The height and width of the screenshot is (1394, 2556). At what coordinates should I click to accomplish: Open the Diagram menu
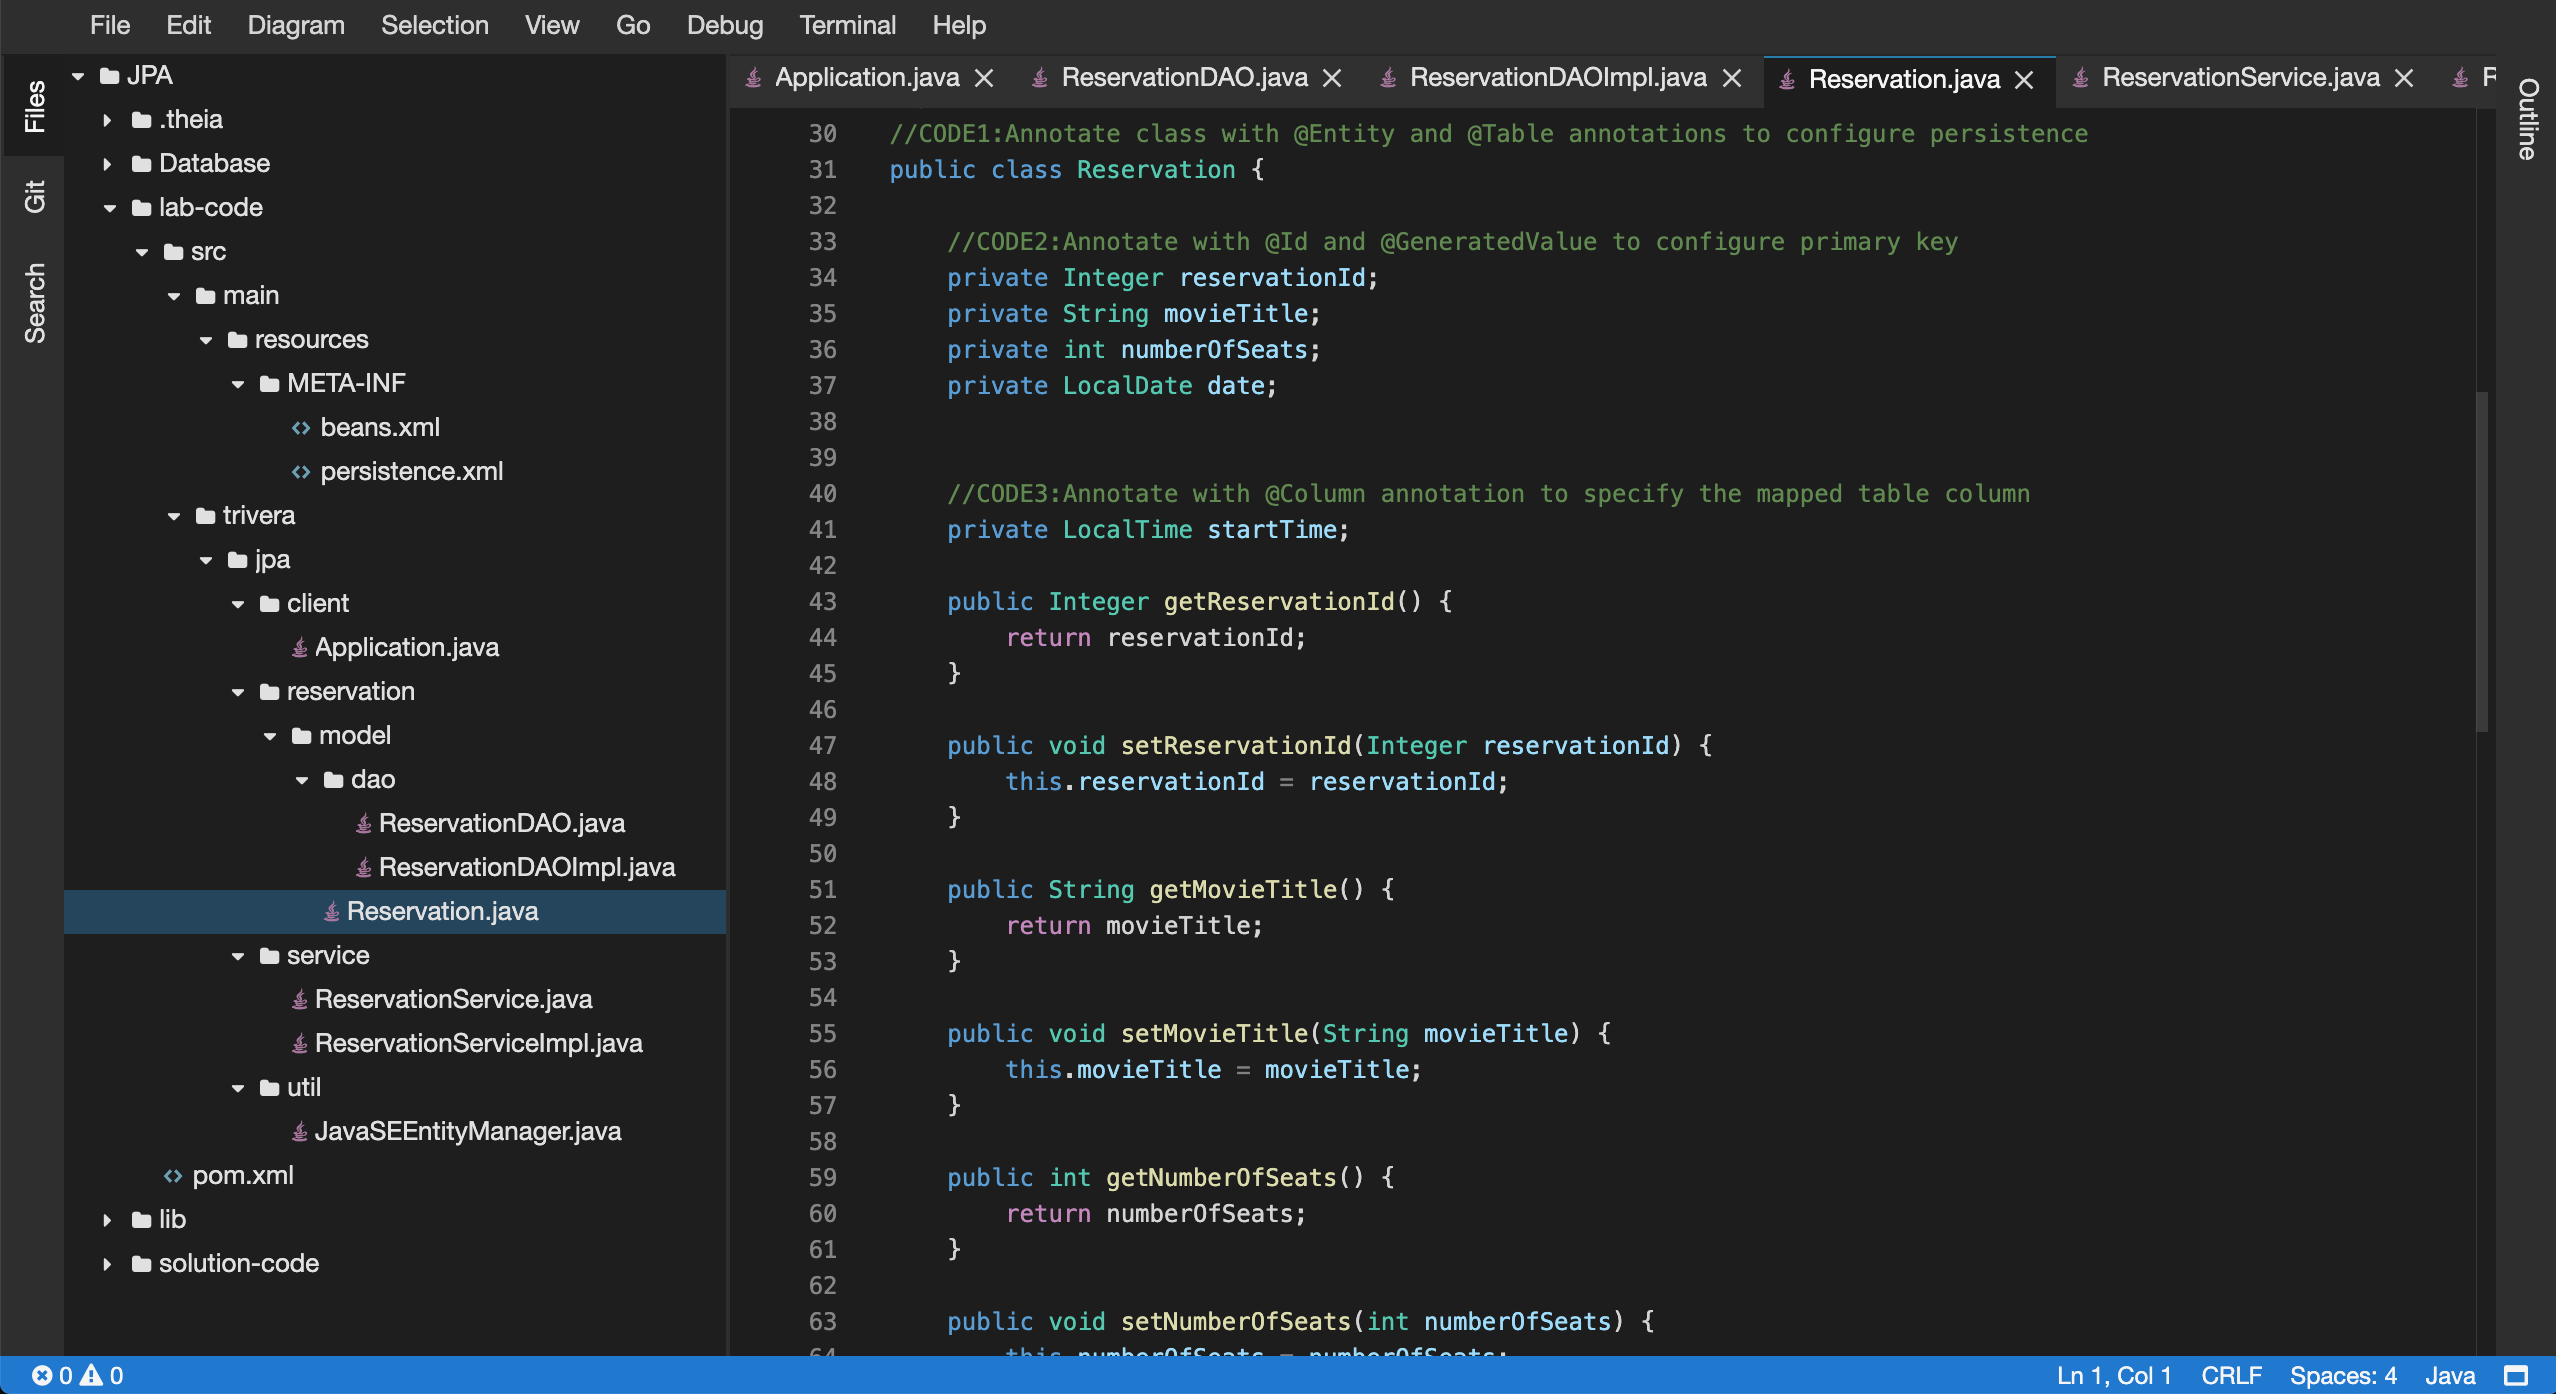(296, 25)
